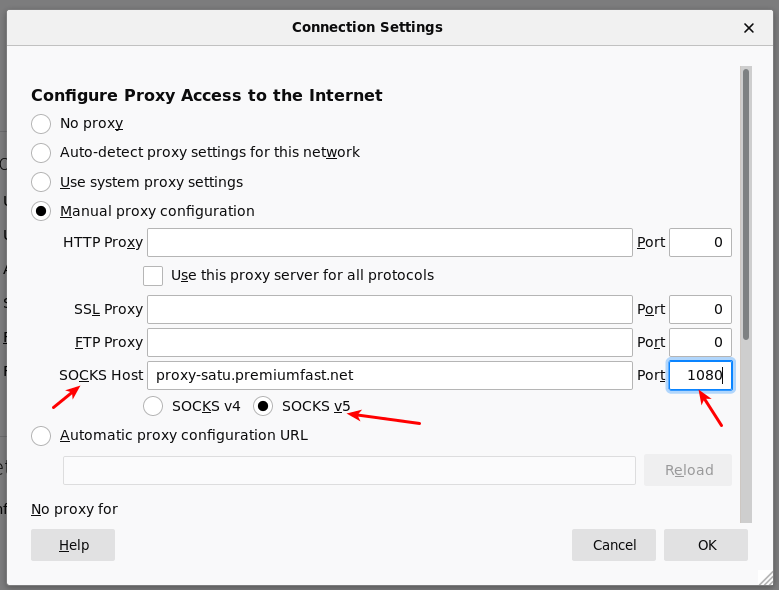Screen dimensions: 779x590
Task: Click the SOCKS Host field with proxy-satu.premiumfast.net
Action: pyautogui.click(x=390, y=375)
